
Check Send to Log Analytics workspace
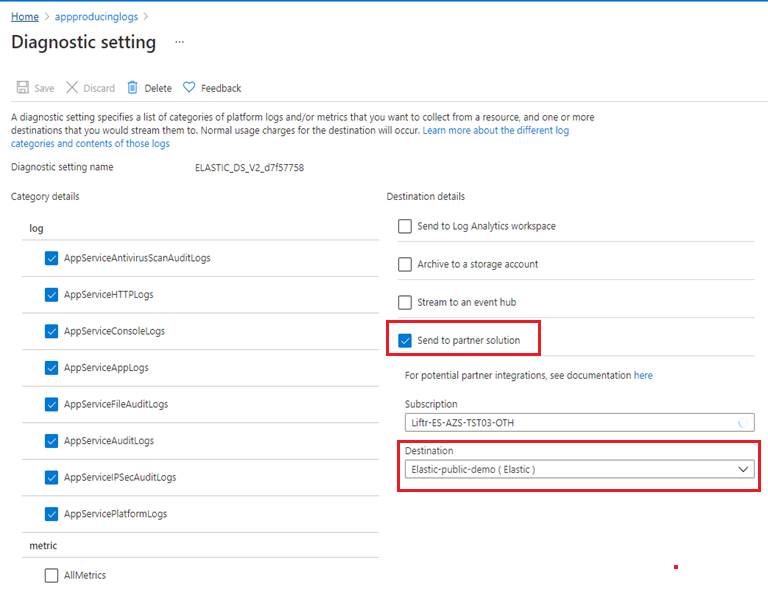click(x=405, y=226)
